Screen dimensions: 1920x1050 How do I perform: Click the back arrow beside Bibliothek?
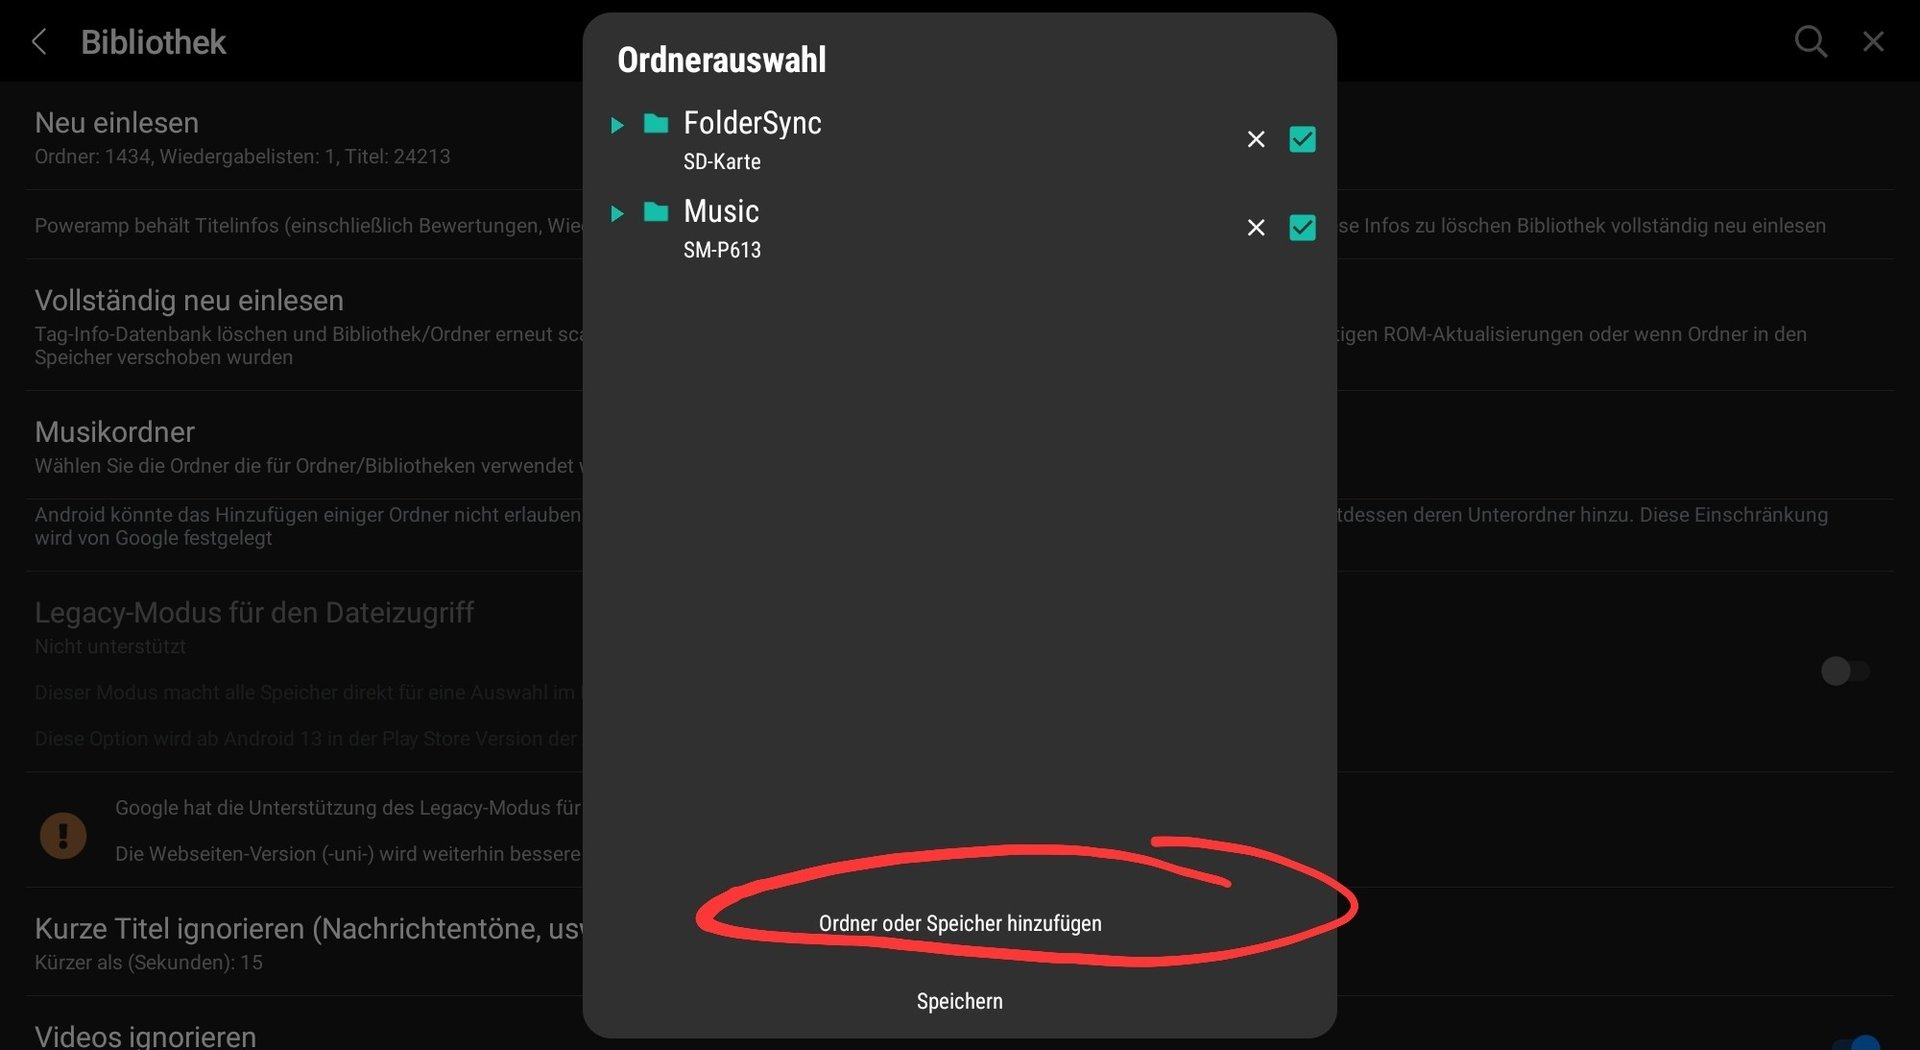pyautogui.click(x=40, y=42)
